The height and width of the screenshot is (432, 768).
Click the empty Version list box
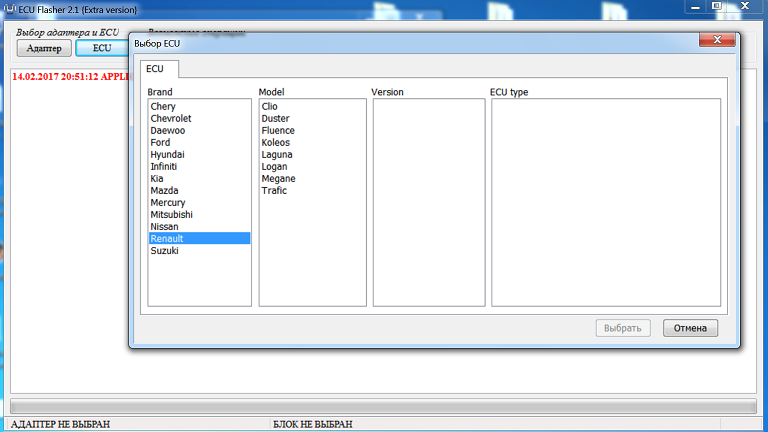tap(429, 202)
